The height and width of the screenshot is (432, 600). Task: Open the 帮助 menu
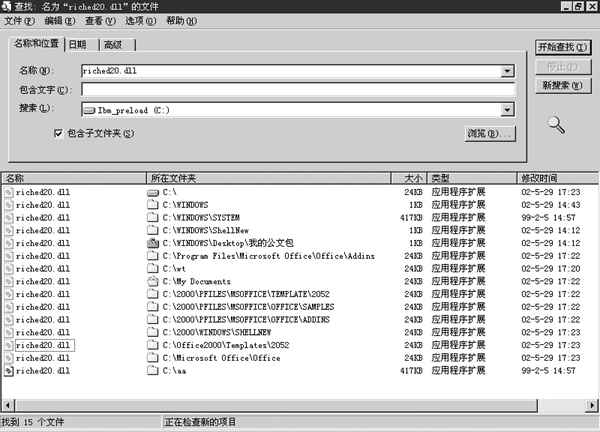[181, 21]
